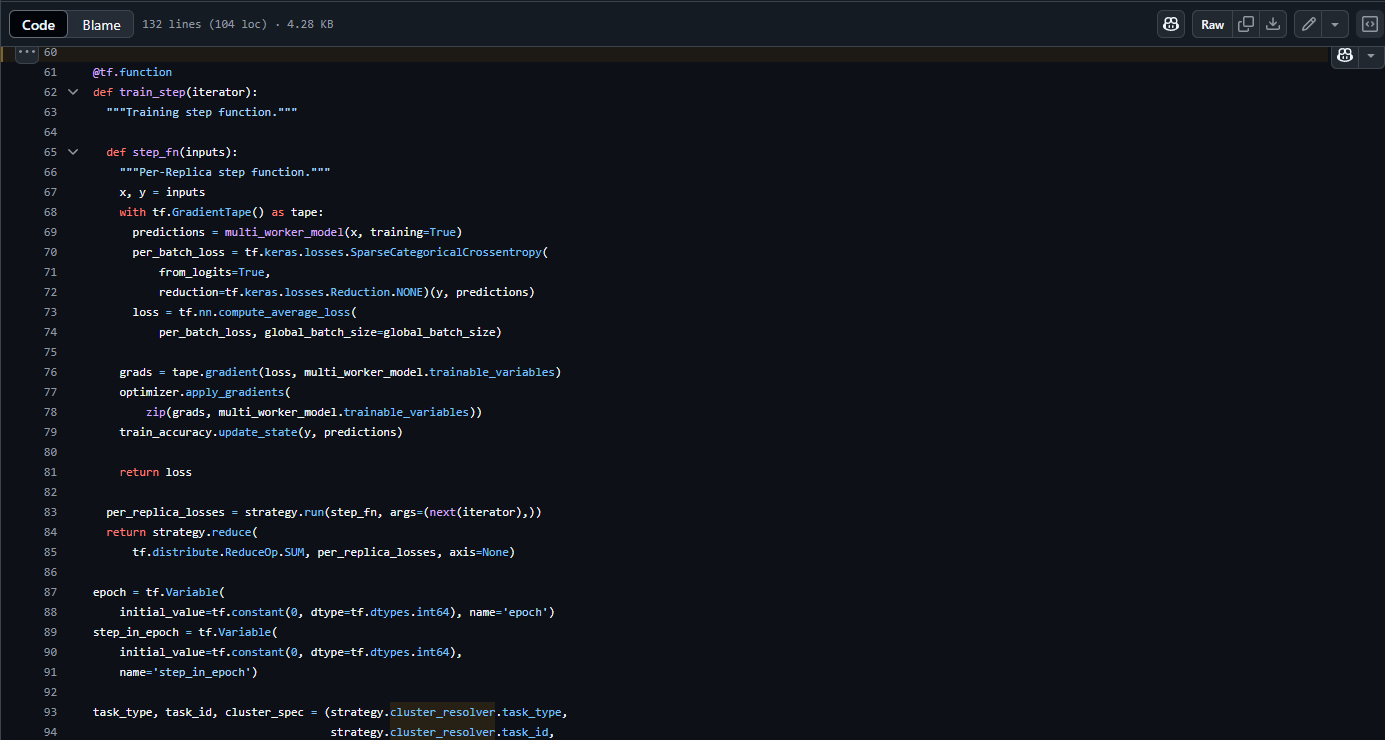This screenshot has width=1385, height=740.
Task: Click the line 60 ellipsis actions button
Action: [27, 52]
